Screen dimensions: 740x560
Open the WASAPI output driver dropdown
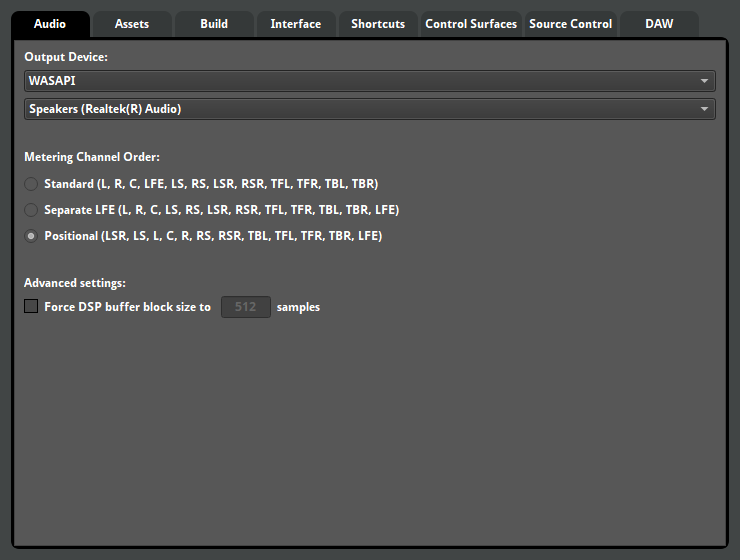(x=360, y=81)
